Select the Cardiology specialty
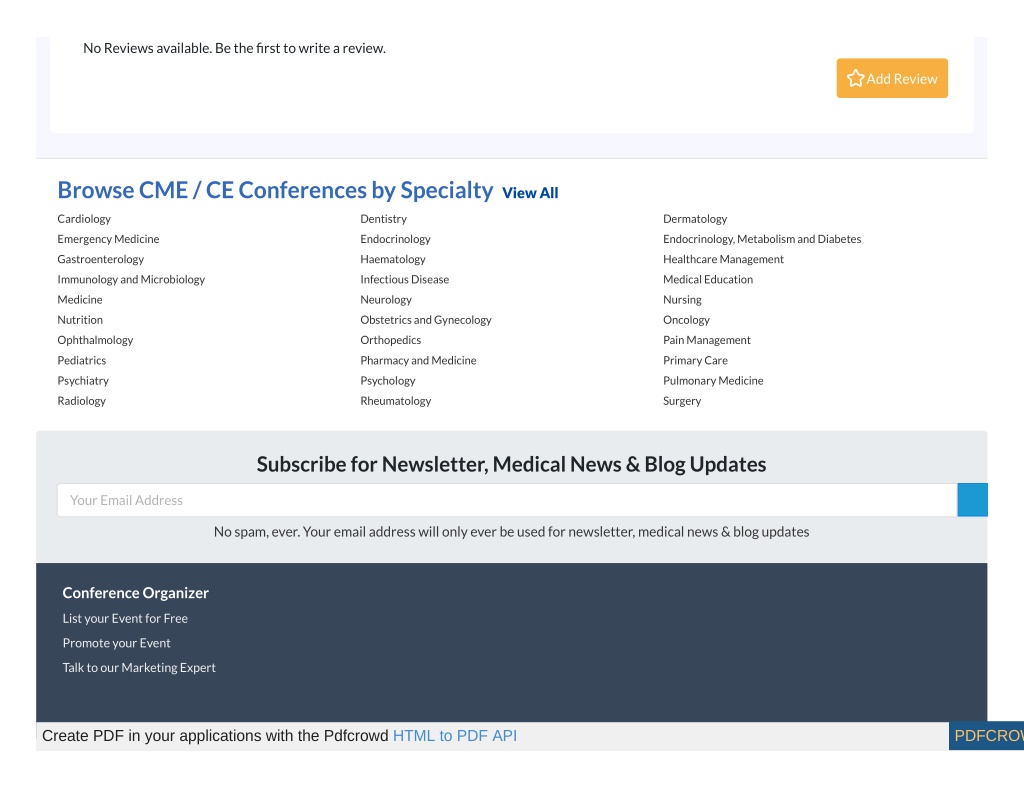1024x791 pixels. [84, 219]
